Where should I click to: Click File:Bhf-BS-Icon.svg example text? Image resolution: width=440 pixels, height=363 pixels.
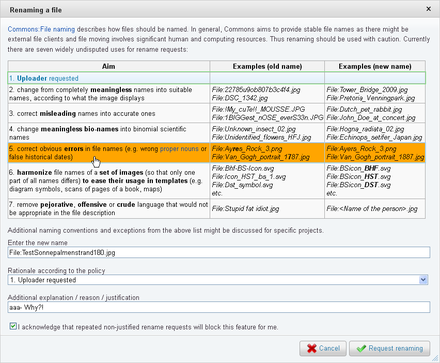click(x=243, y=168)
